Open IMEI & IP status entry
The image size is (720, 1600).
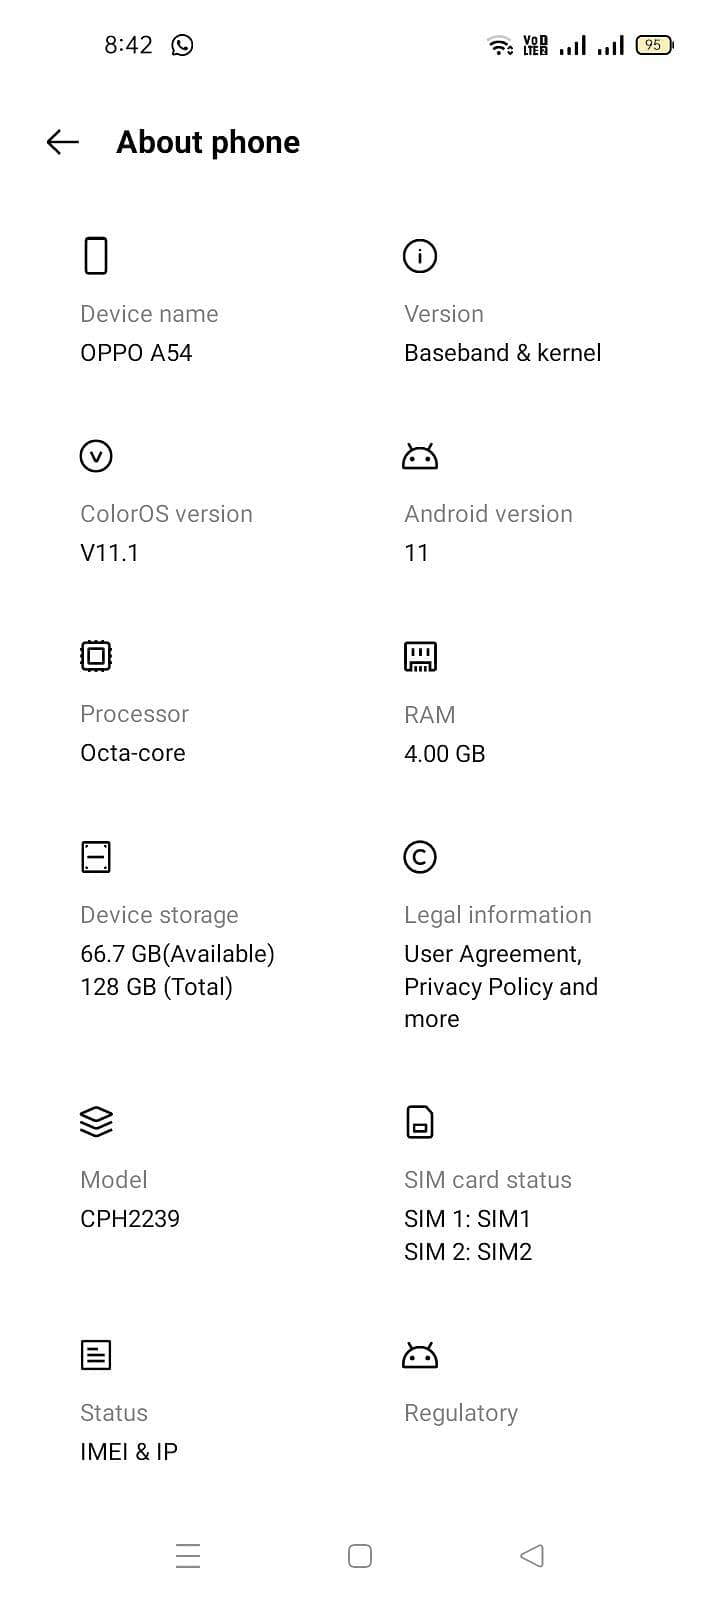point(129,1452)
